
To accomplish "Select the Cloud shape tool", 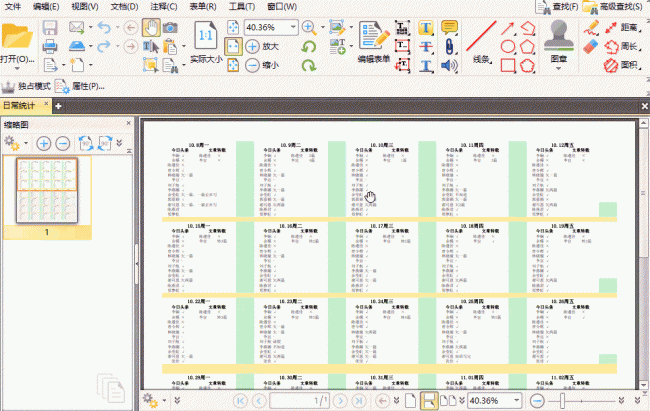I will (x=527, y=65).
